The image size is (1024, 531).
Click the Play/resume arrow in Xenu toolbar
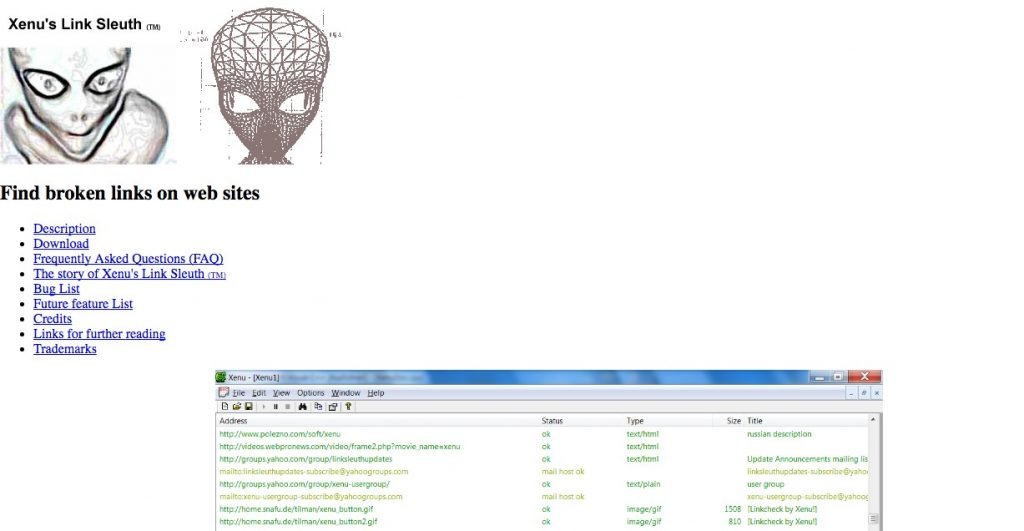pyautogui.click(x=264, y=406)
